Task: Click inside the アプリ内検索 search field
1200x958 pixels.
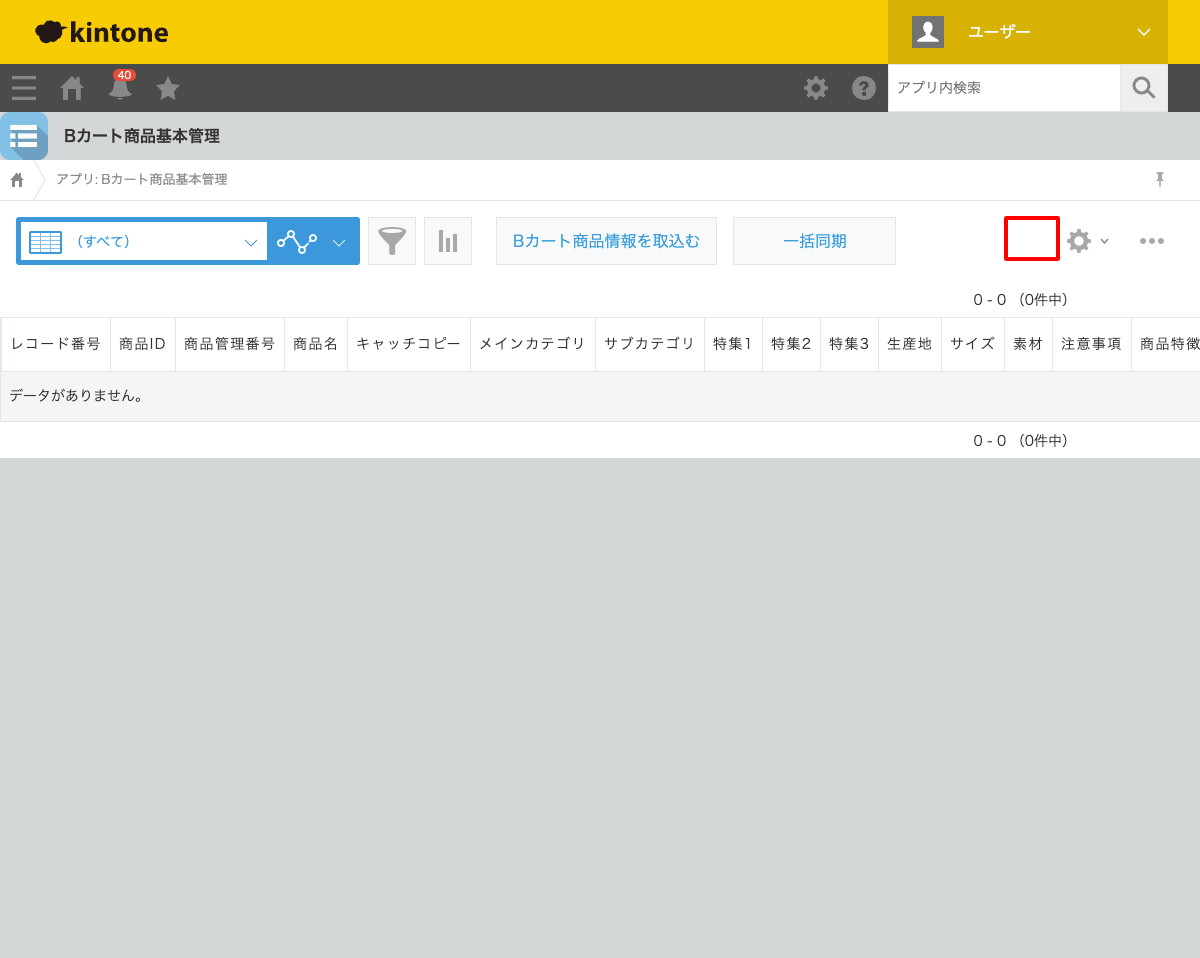Action: 1004,88
